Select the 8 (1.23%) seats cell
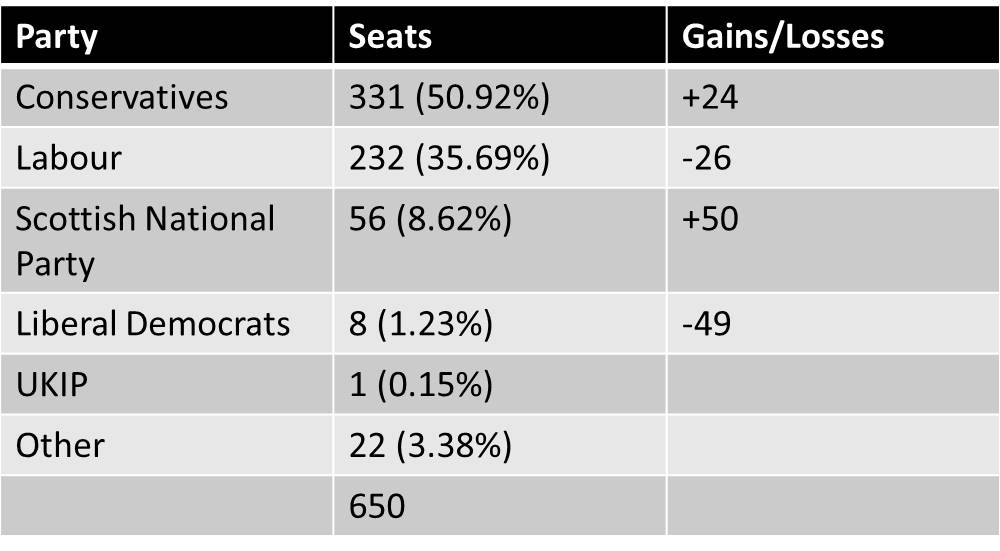This screenshot has height=551, width=1000. pyautogui.click(x=420, y=324)
